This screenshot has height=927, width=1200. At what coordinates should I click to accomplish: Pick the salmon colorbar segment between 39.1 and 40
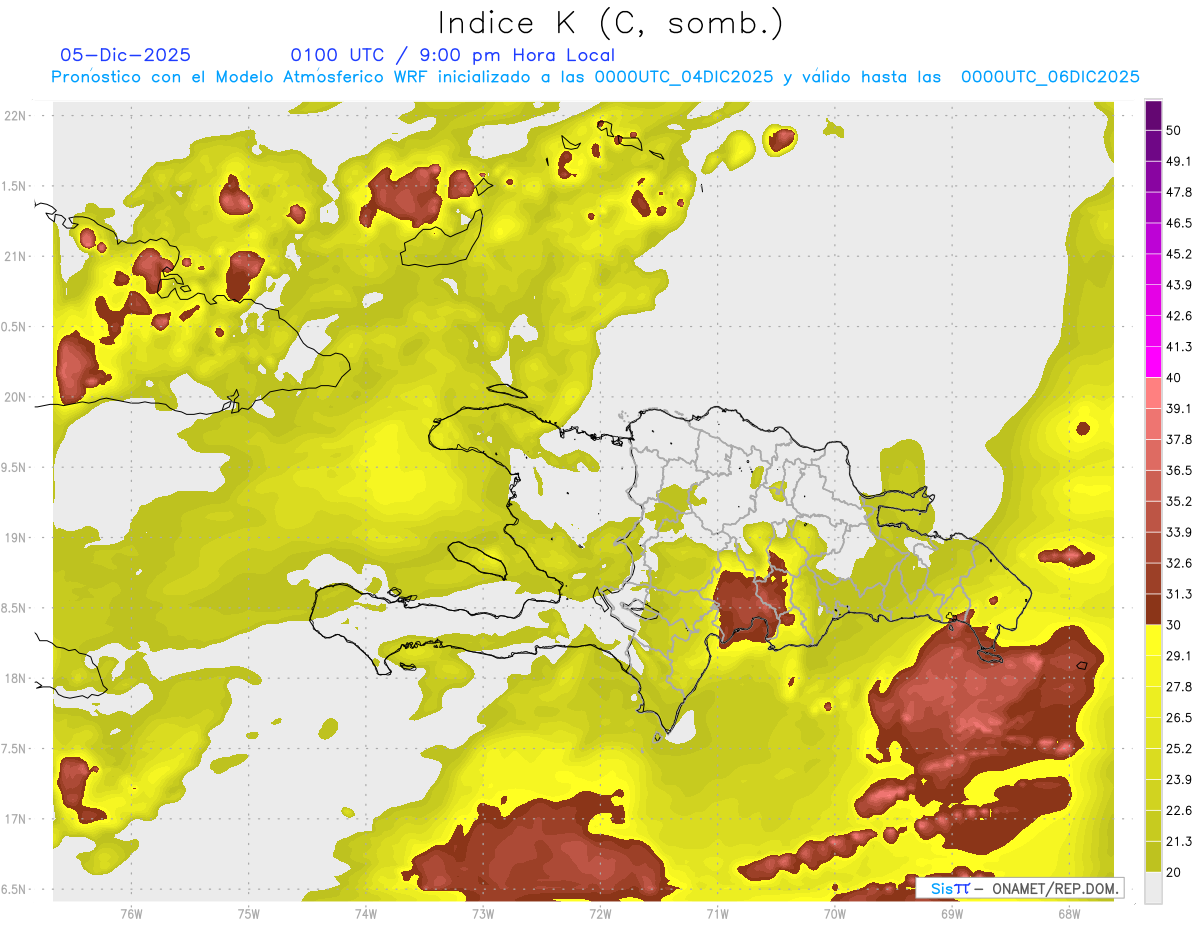coord(1153,393)
